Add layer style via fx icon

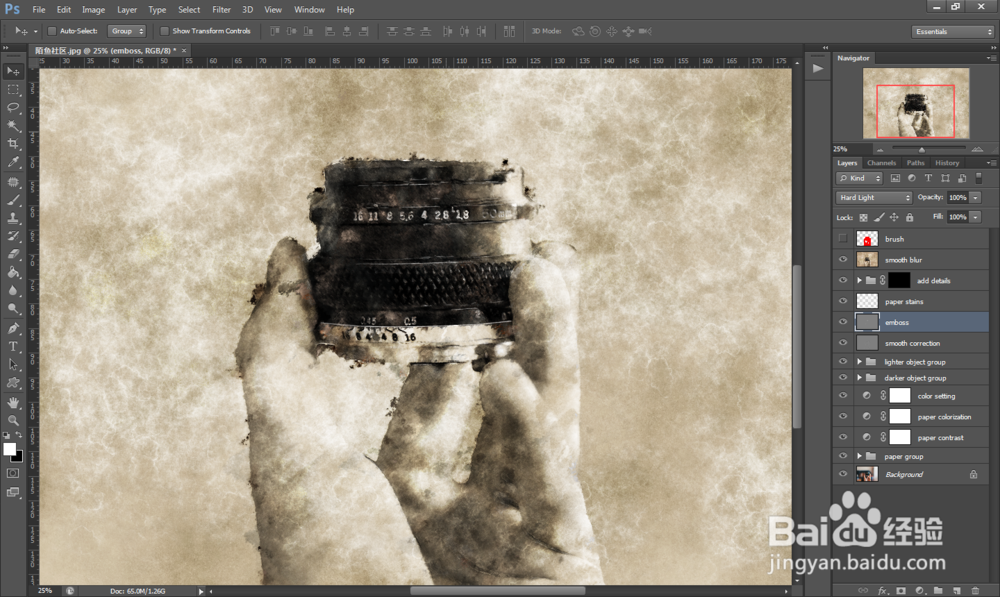(x=883, y=591)
